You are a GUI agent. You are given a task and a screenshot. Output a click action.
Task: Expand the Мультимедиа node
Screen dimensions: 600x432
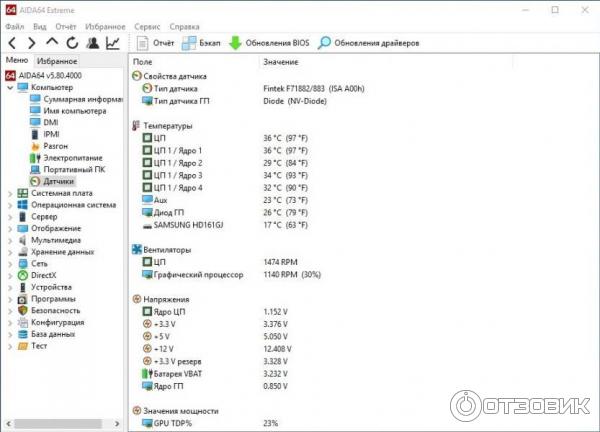10,241
